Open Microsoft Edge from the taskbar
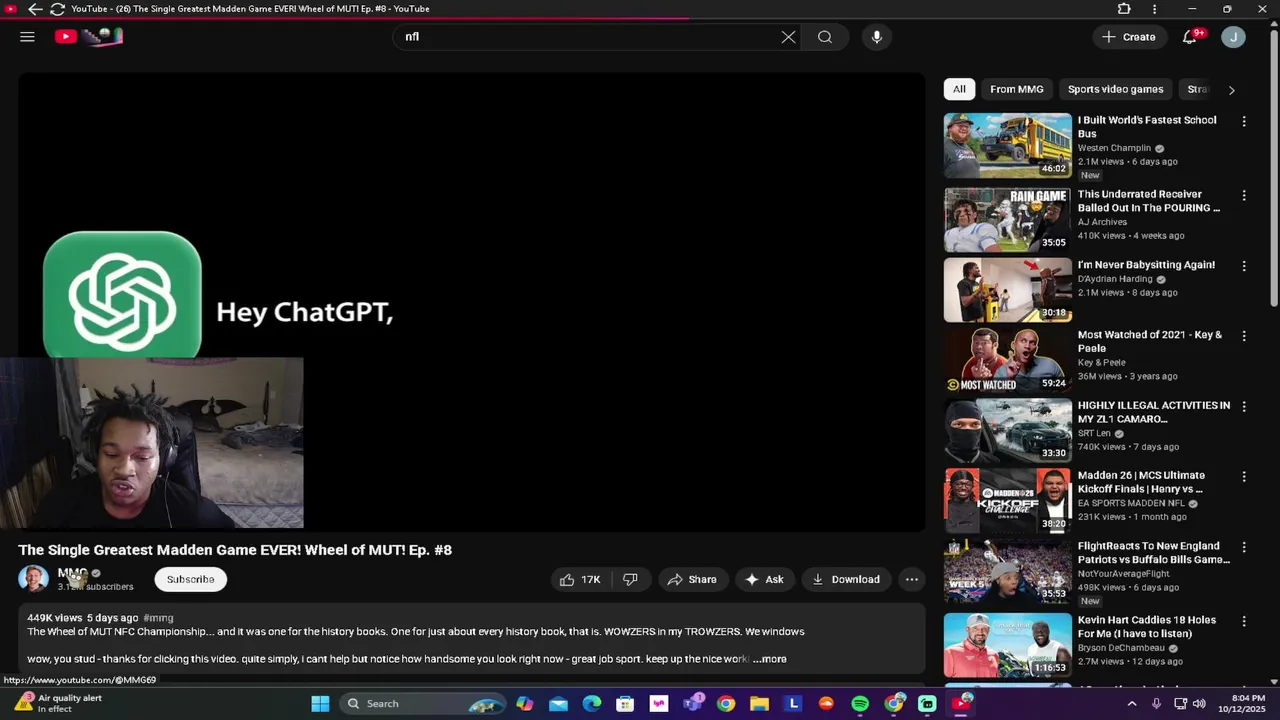The height and width of the screenshot is (720, 1280). point(592,704)
